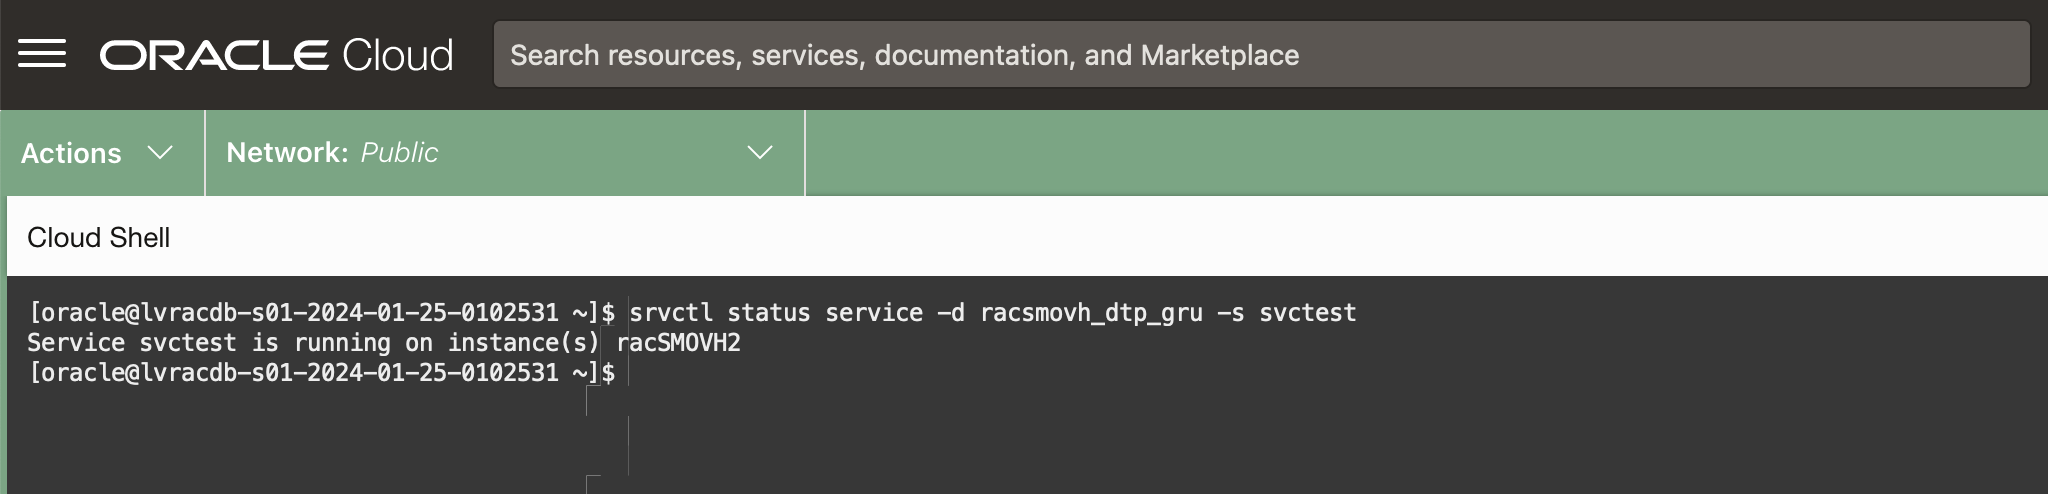
Task: Expand the Actions chevron arrow
Action: (160, 152)
